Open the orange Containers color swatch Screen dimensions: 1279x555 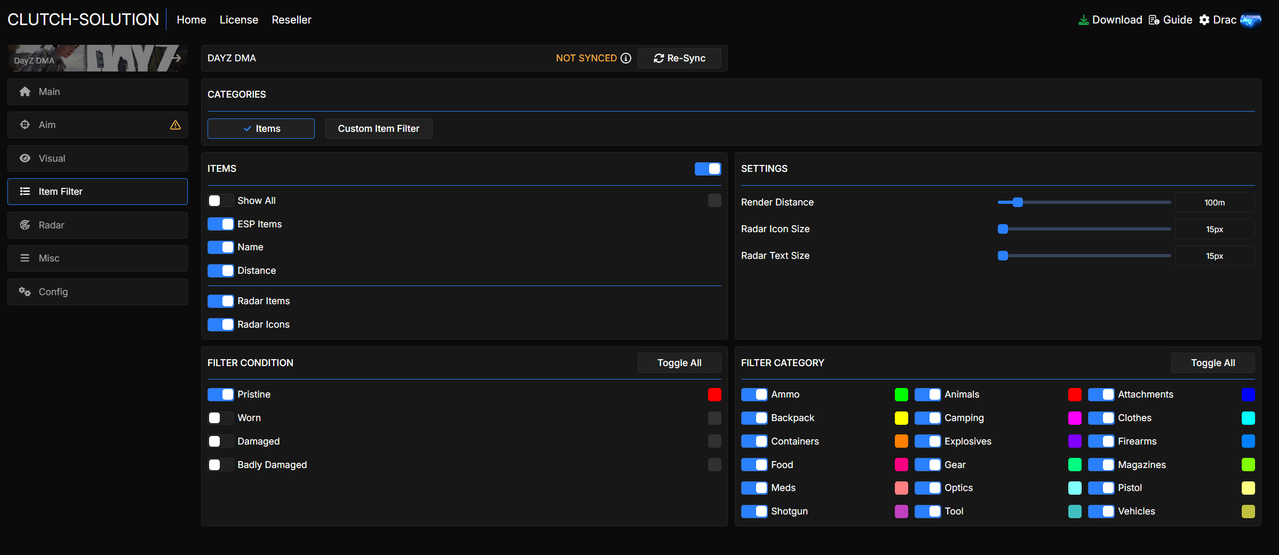(901, 441)
